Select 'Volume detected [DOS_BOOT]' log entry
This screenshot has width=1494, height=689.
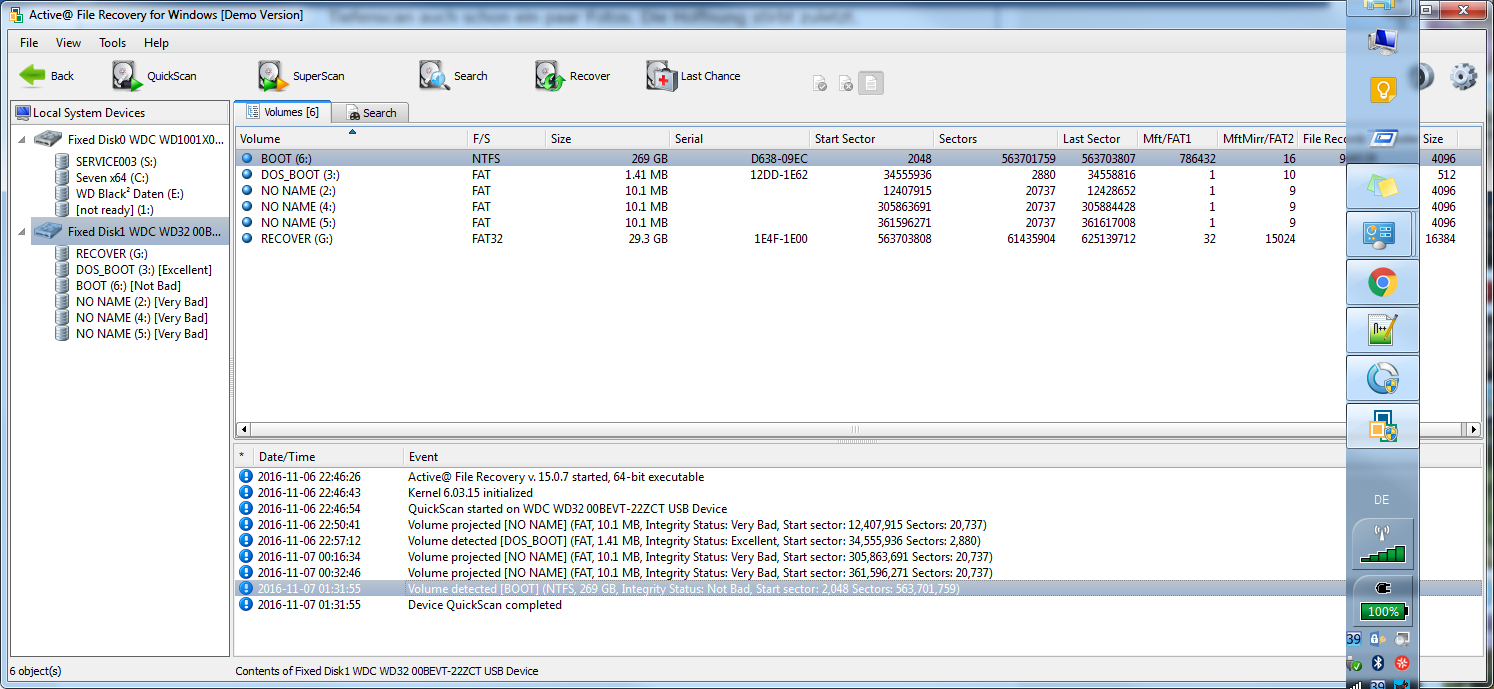[858, 541]
